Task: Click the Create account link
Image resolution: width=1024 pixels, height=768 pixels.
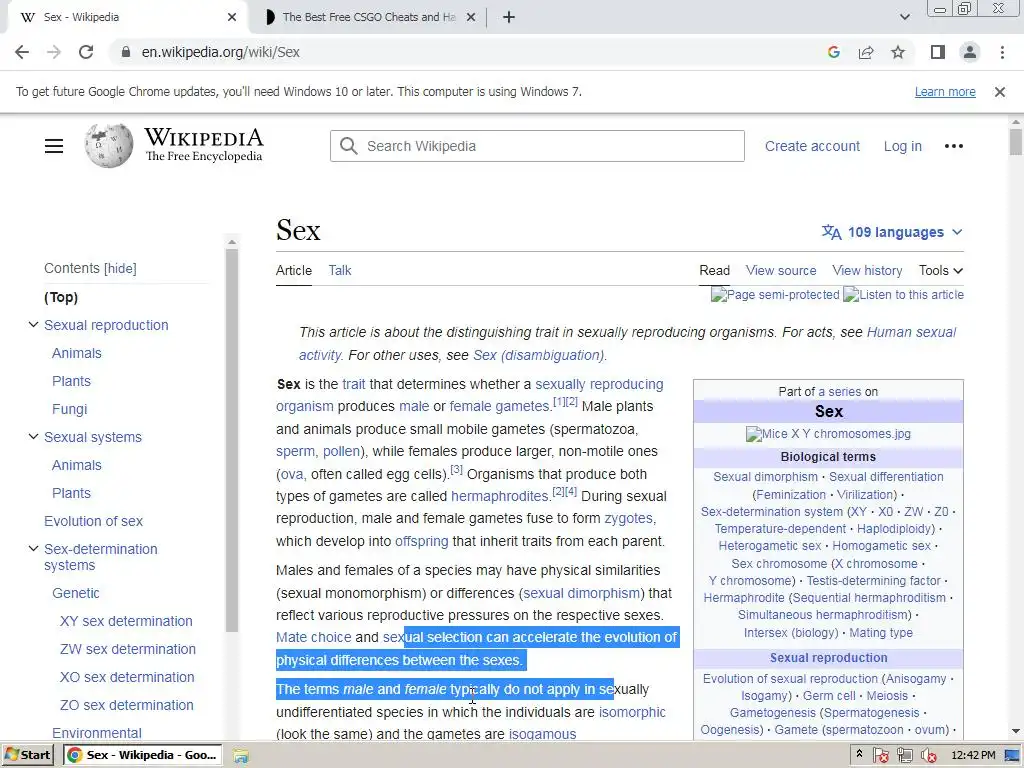Action: (x=812, y=146)
